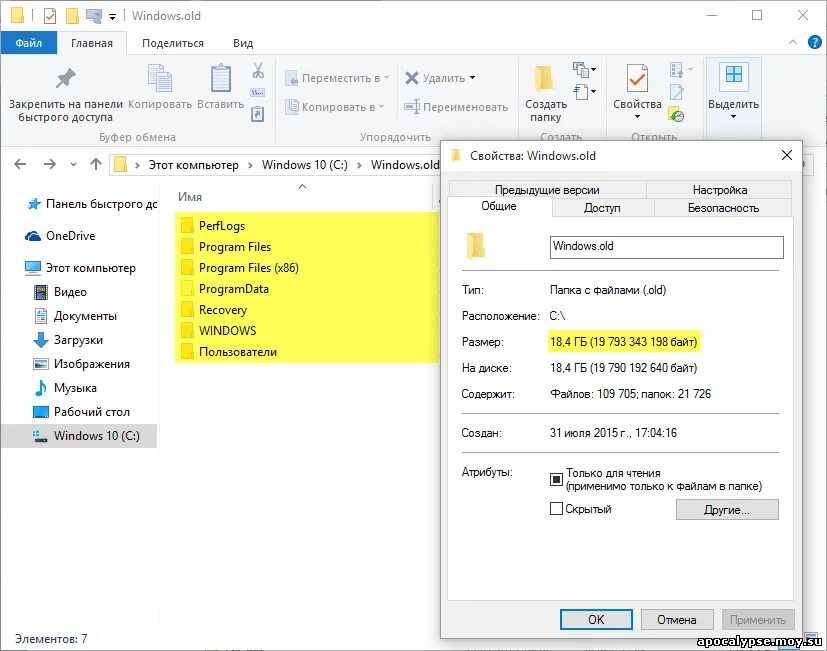Click New folder icon in title bar

(72, 16)
